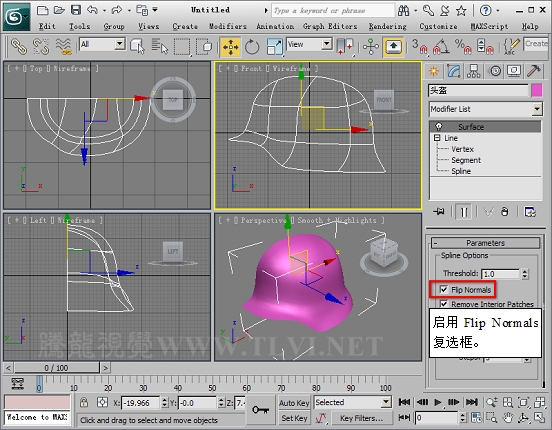
Task: Select the Spline sub-object level
Action: tap(461, 171)
